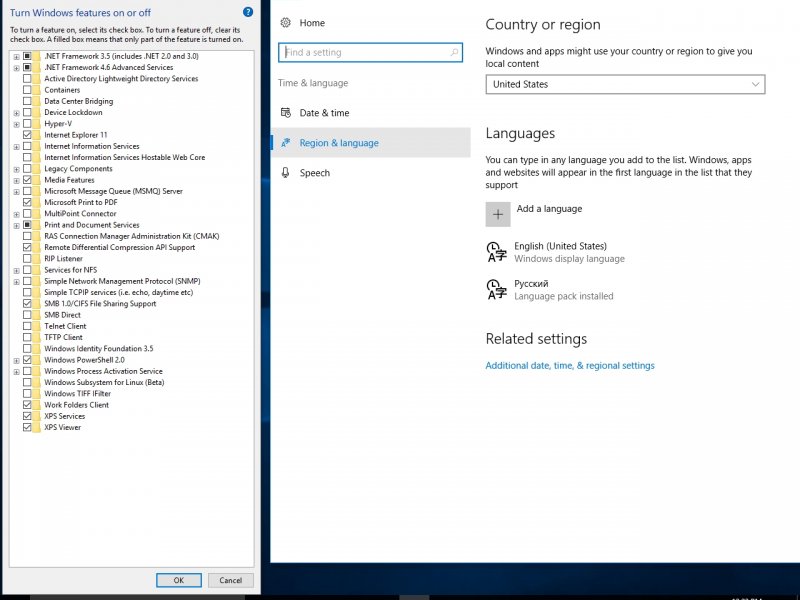
Task: Expand the Windows PowerShell 2.0 node
Action: tap(16, 360)
